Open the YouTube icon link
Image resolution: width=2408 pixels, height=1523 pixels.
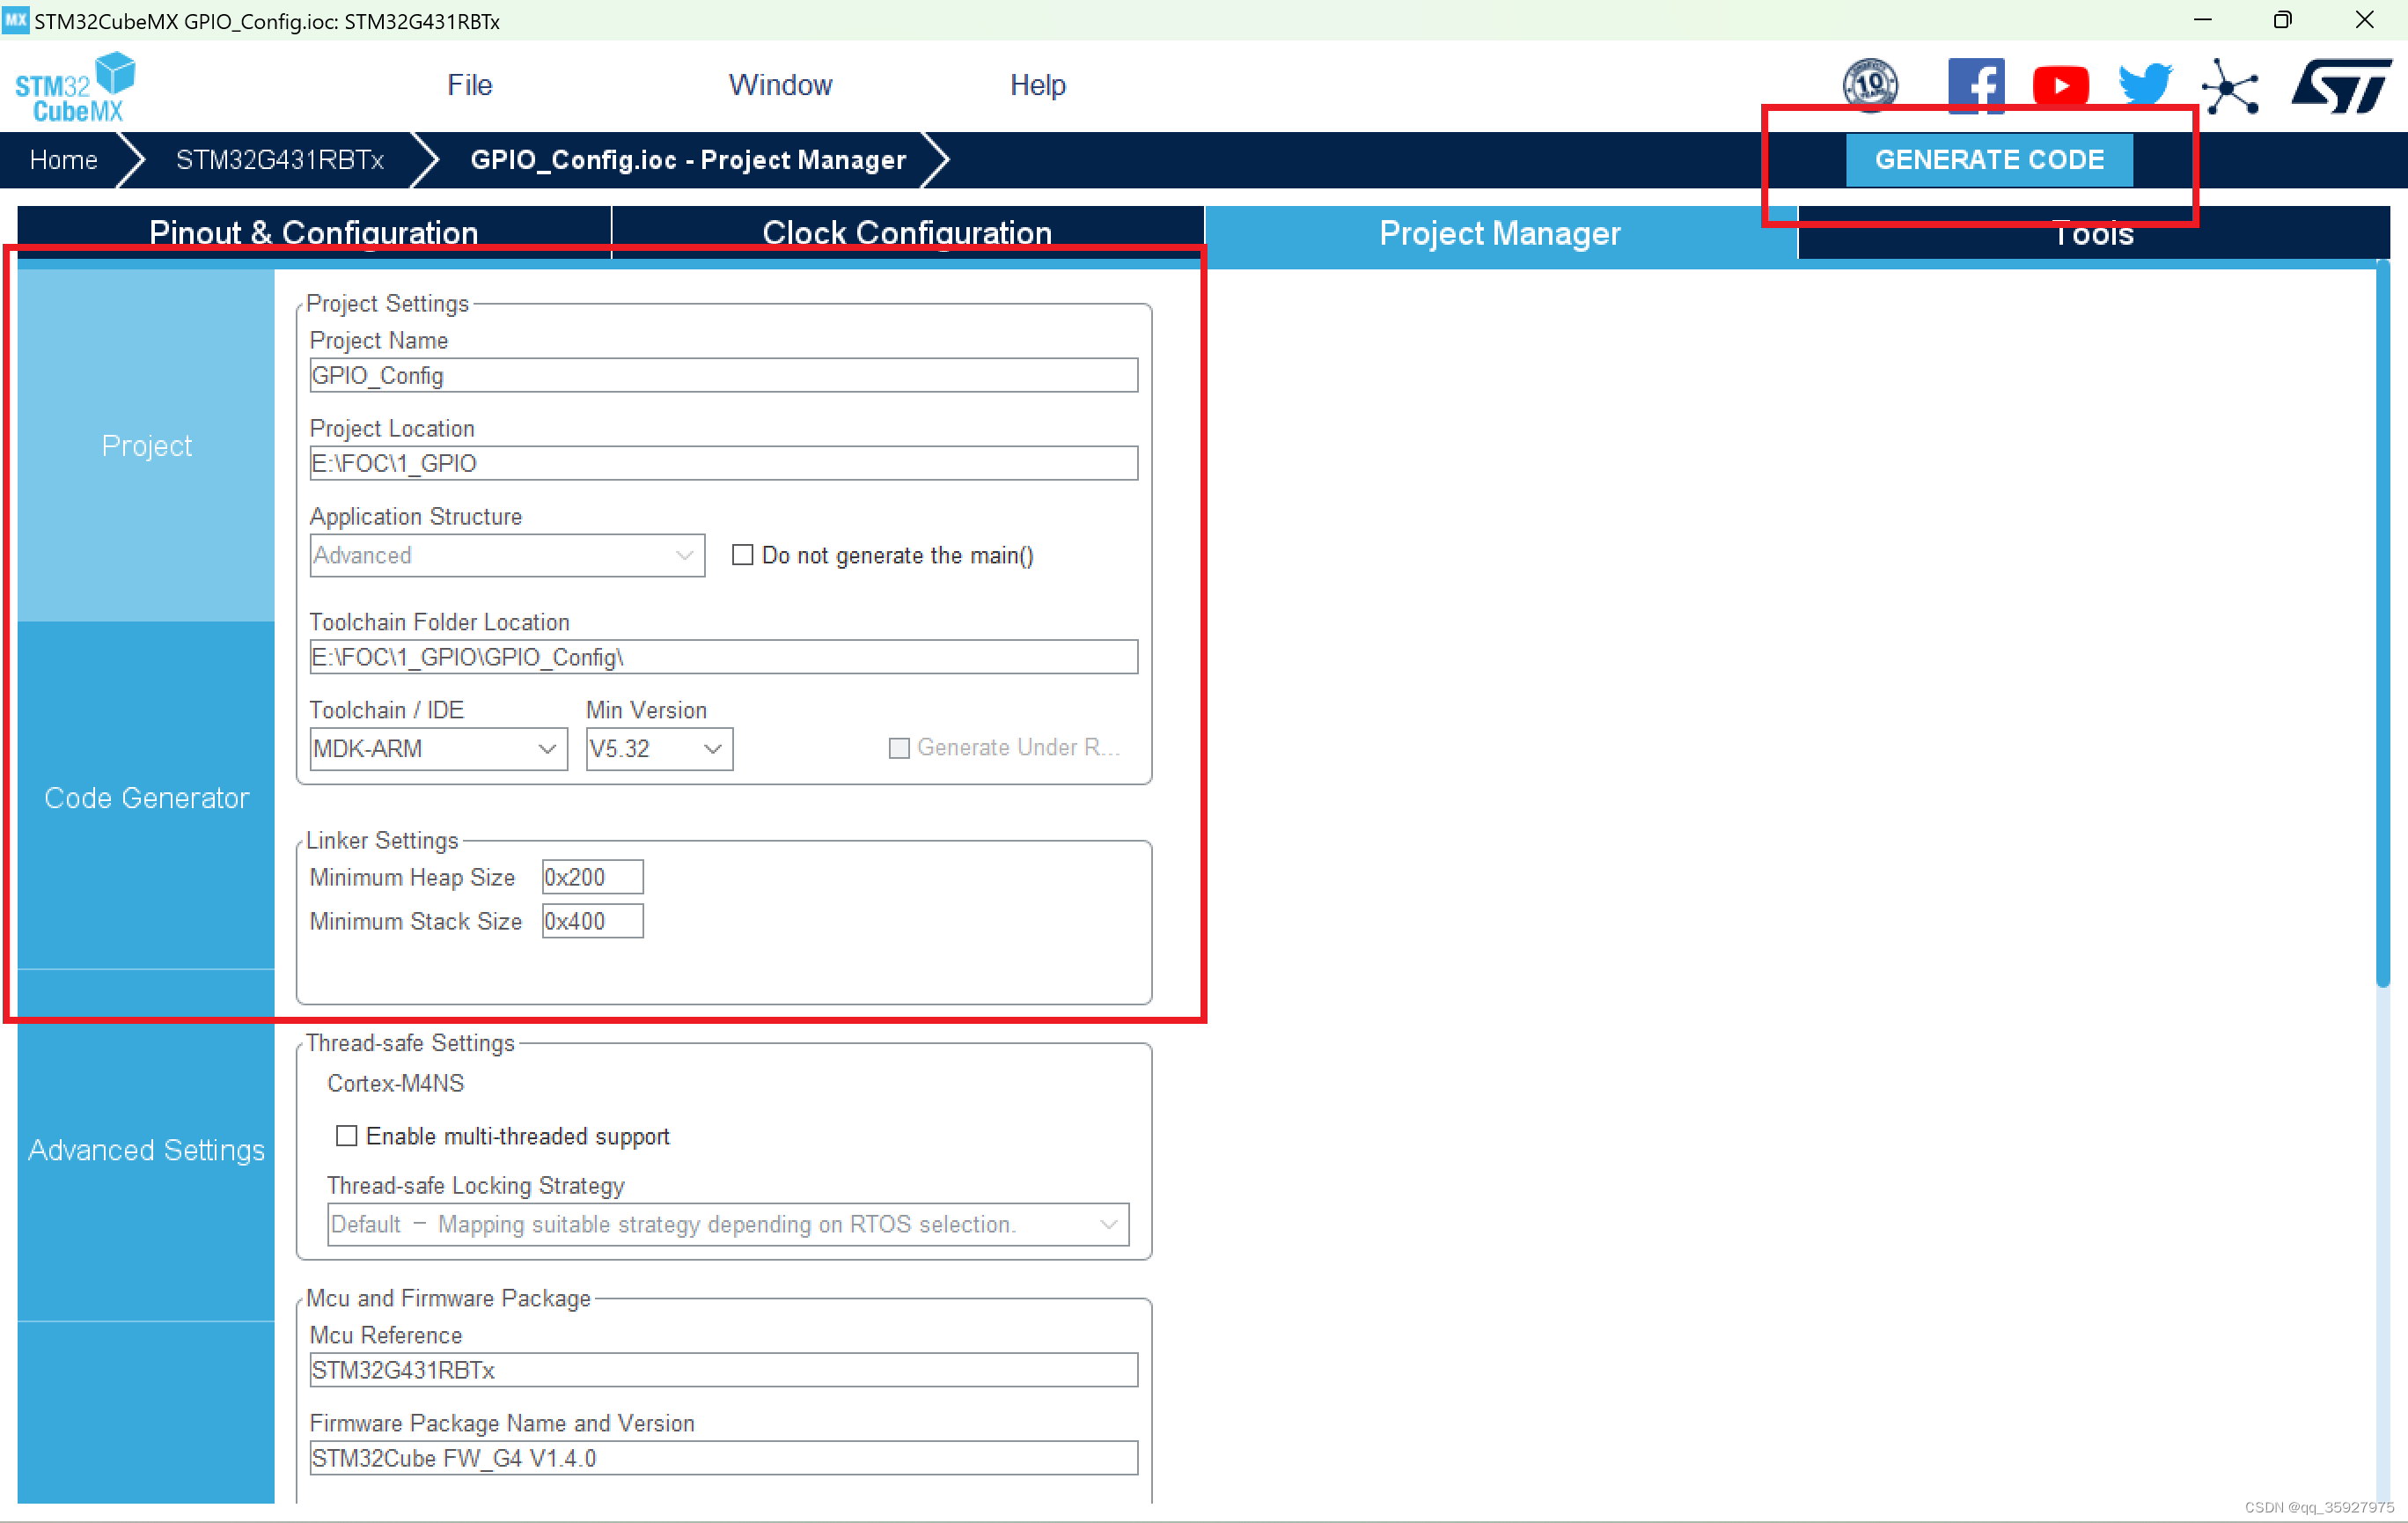tap(2060, 86)
